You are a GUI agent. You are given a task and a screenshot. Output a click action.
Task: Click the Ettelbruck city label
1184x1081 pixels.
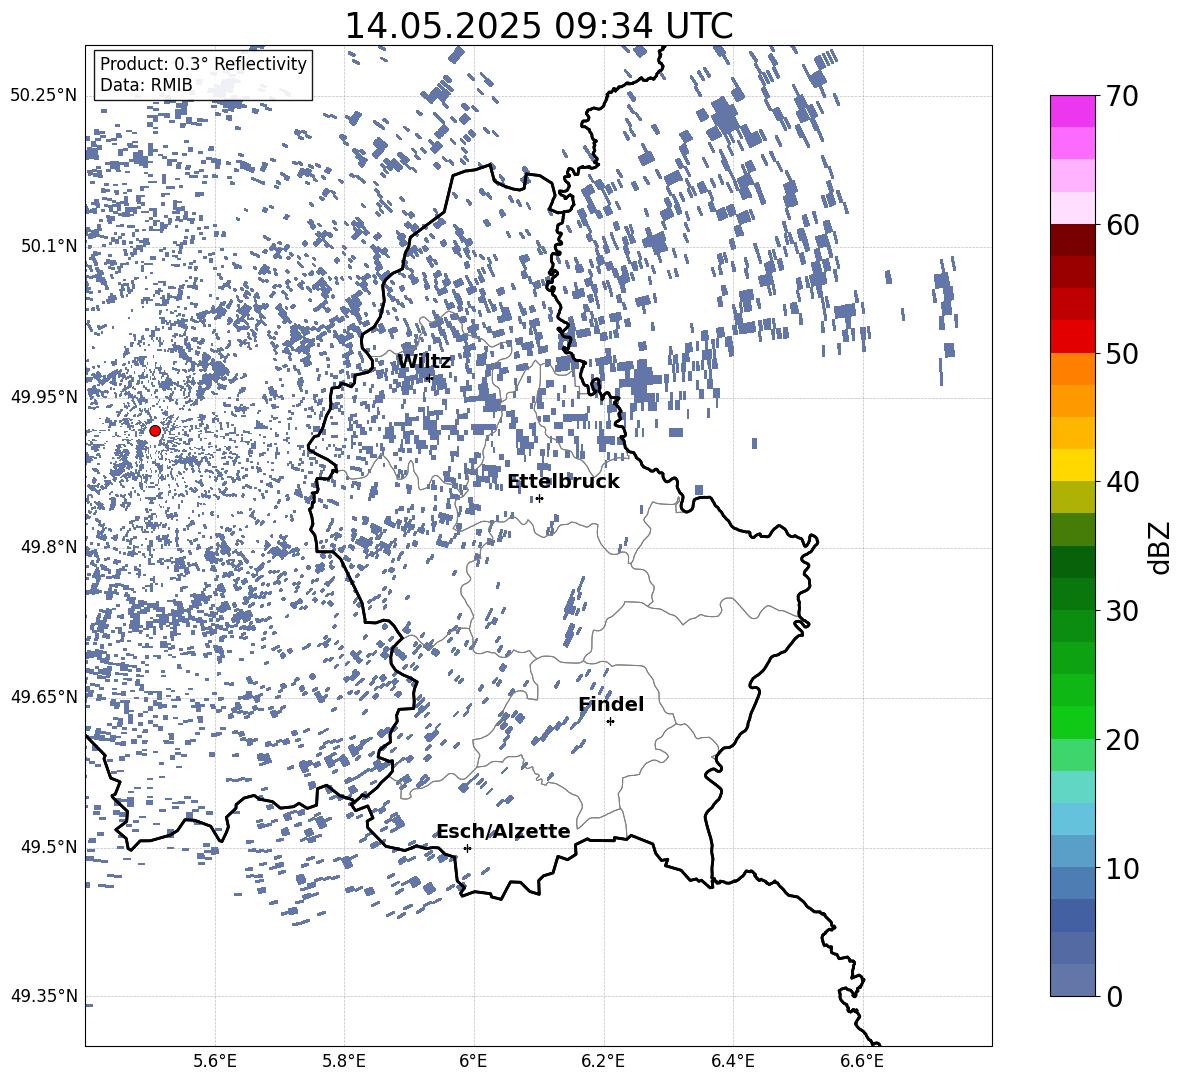(x=563, y=482)
